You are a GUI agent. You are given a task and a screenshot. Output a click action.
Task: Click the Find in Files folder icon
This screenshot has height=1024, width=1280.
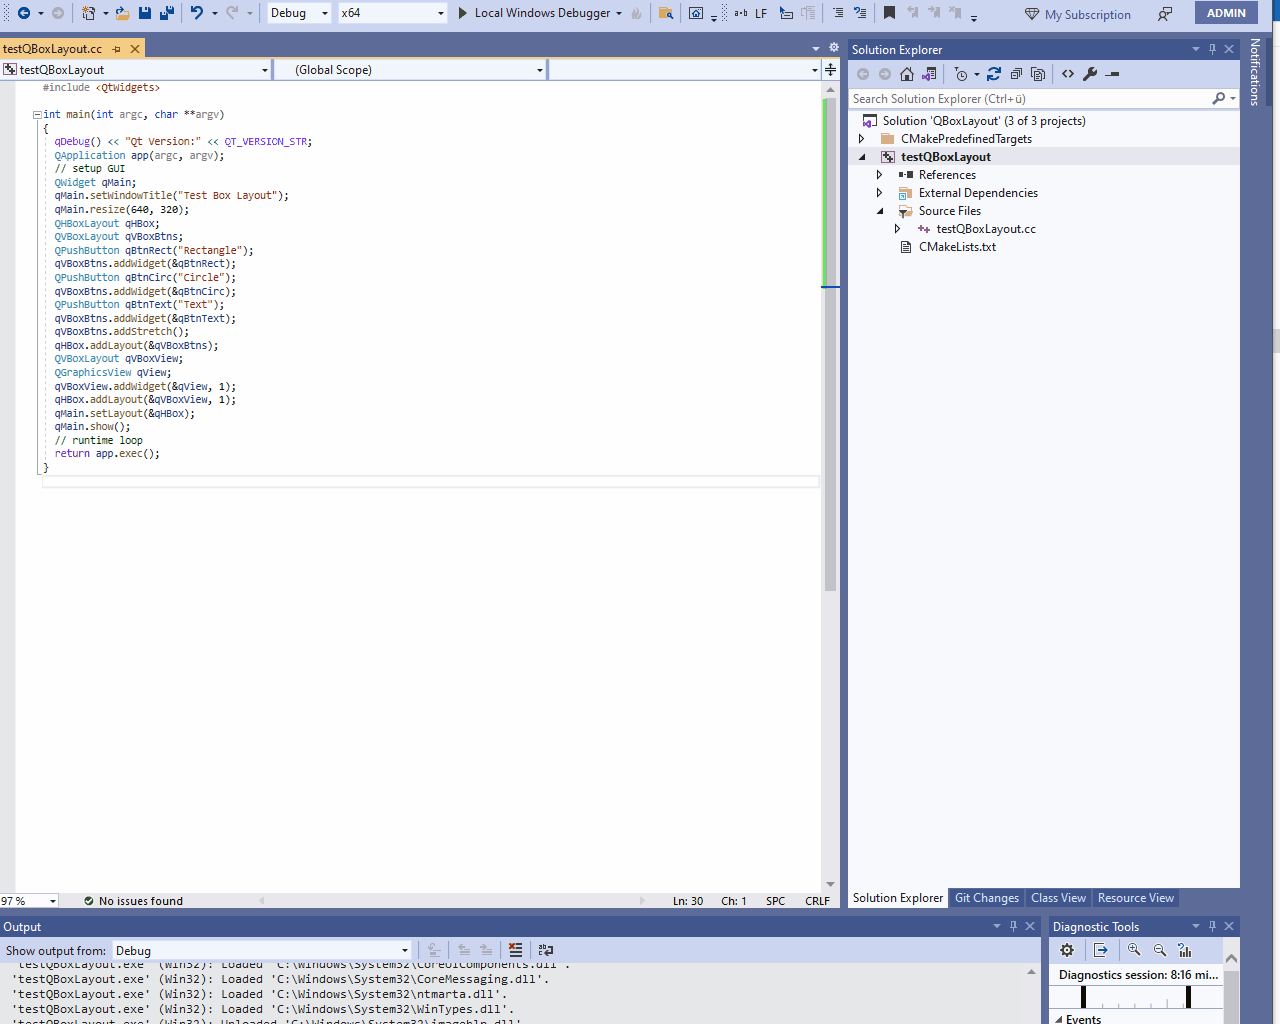(x=665, y=13)
